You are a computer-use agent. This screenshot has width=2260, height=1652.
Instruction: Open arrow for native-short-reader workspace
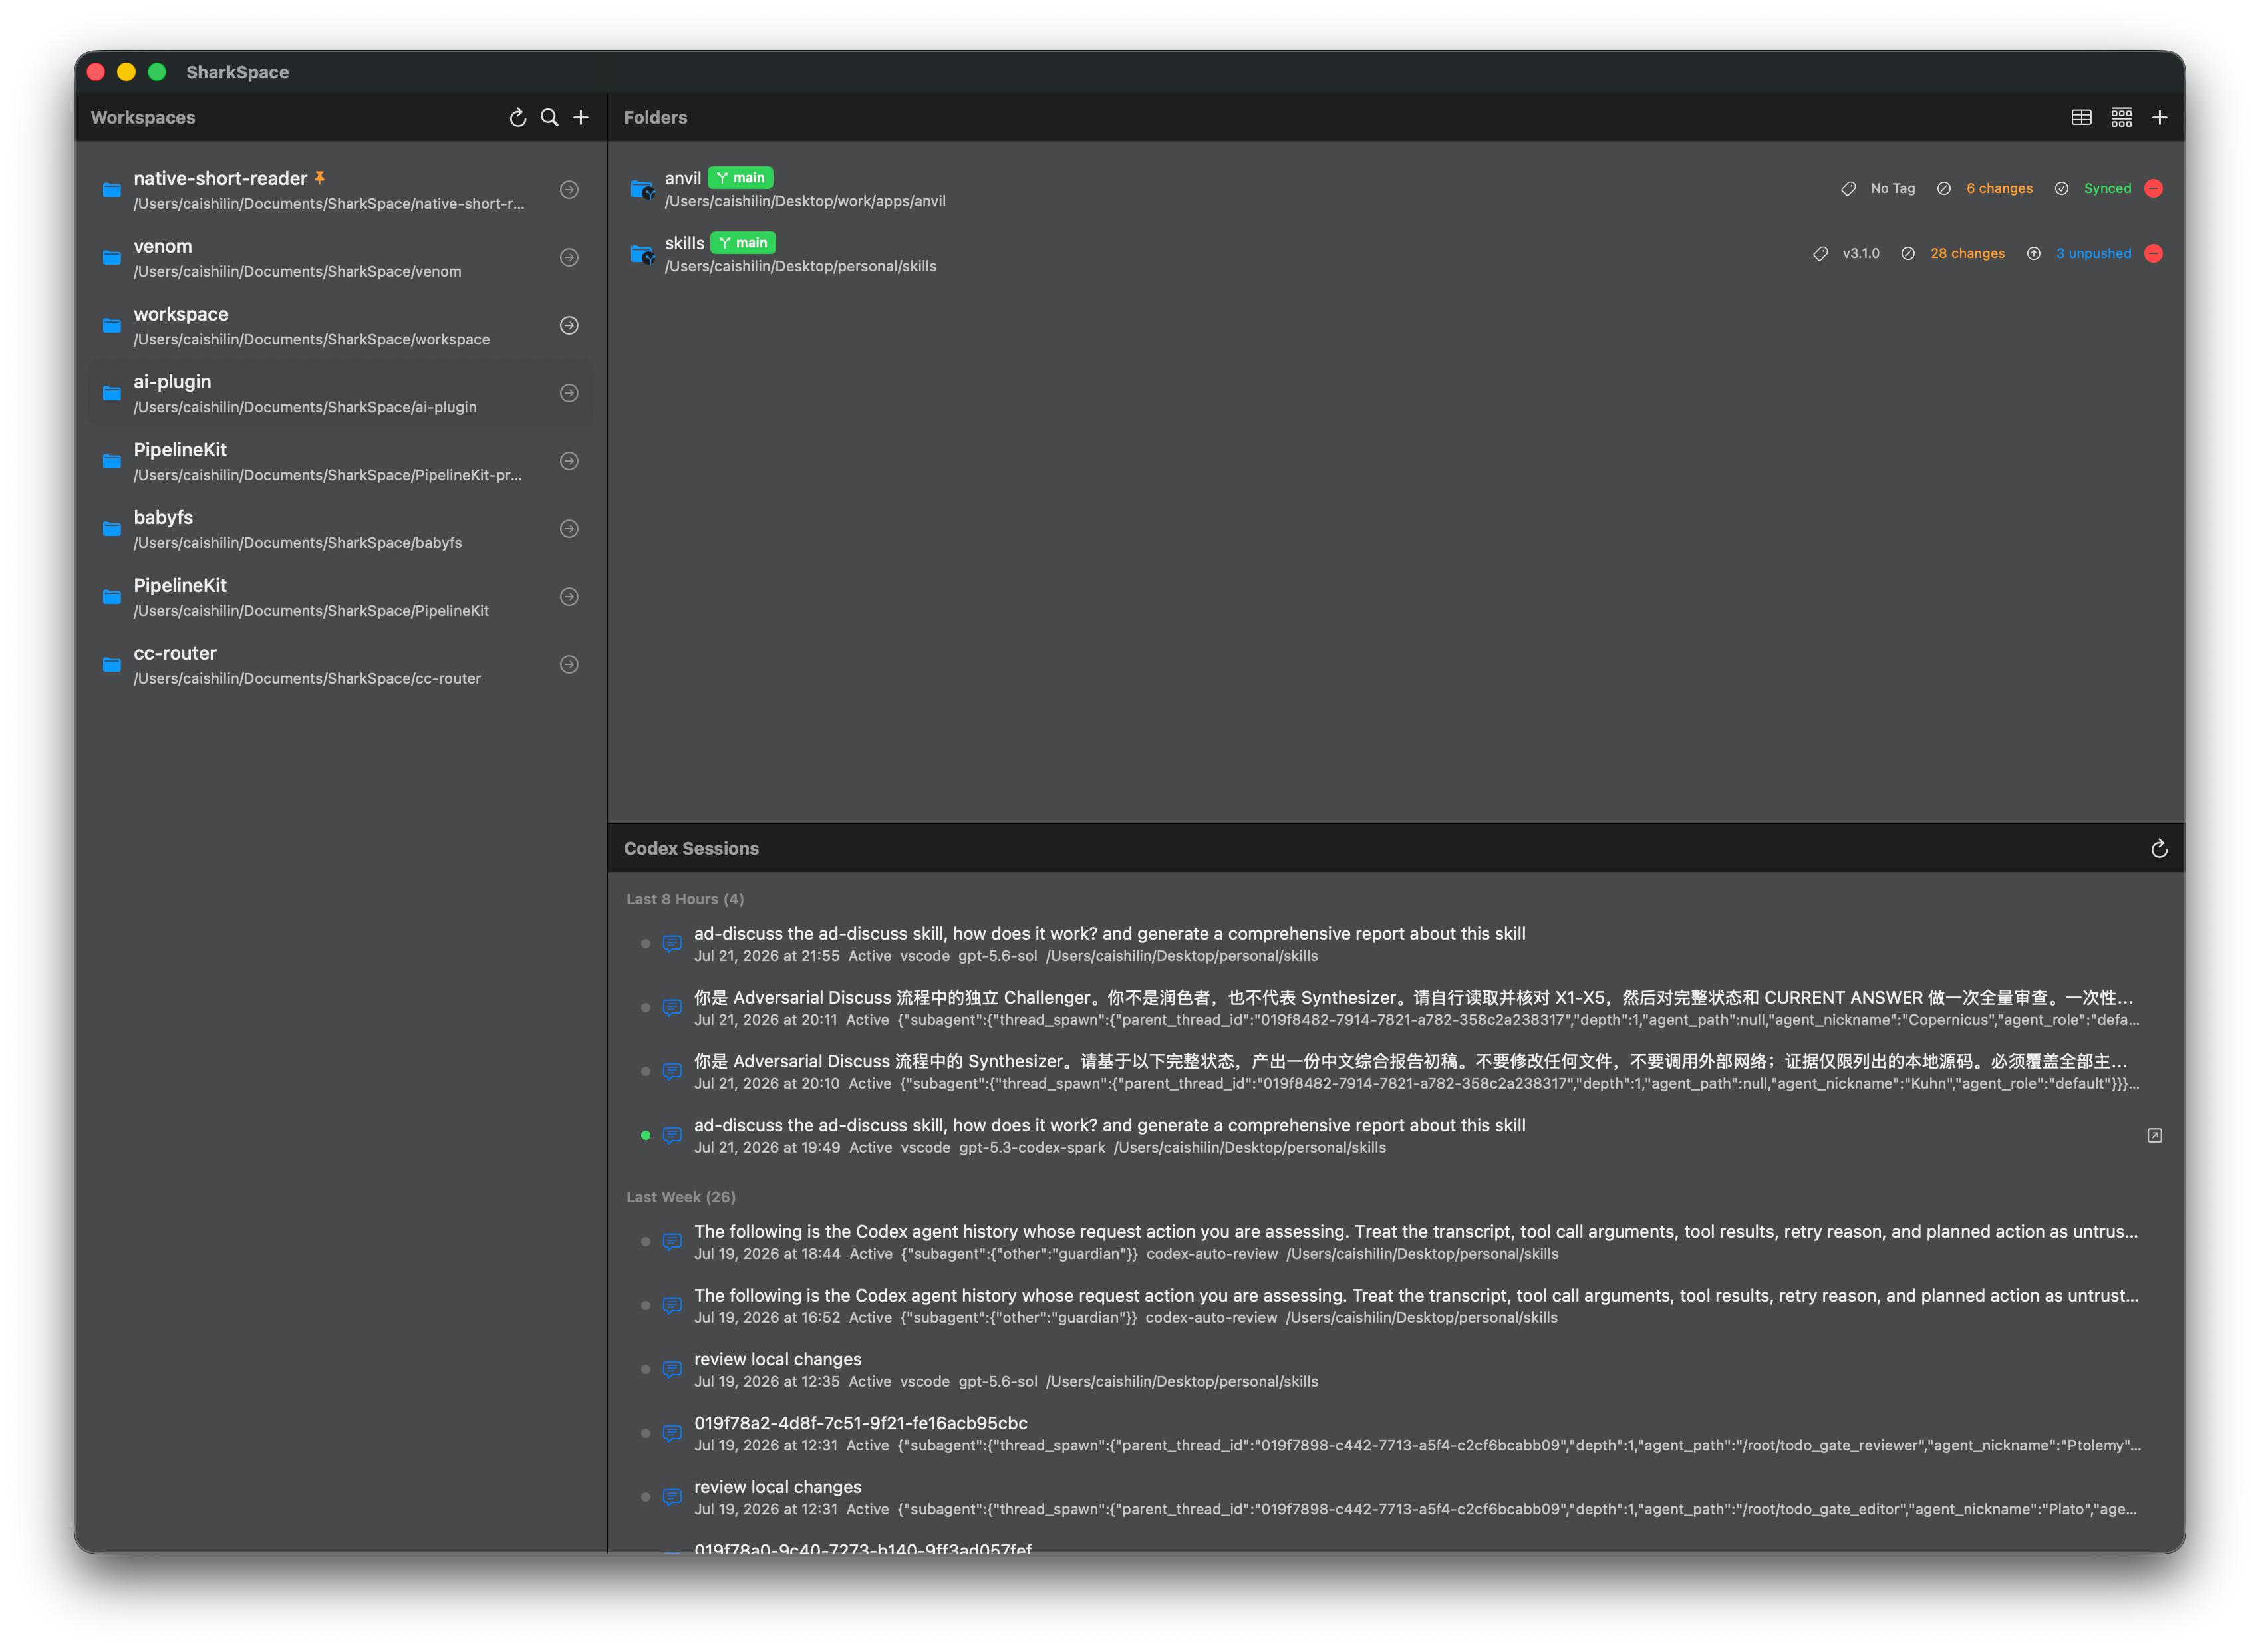pyautogui.click(x=569, y=189)
